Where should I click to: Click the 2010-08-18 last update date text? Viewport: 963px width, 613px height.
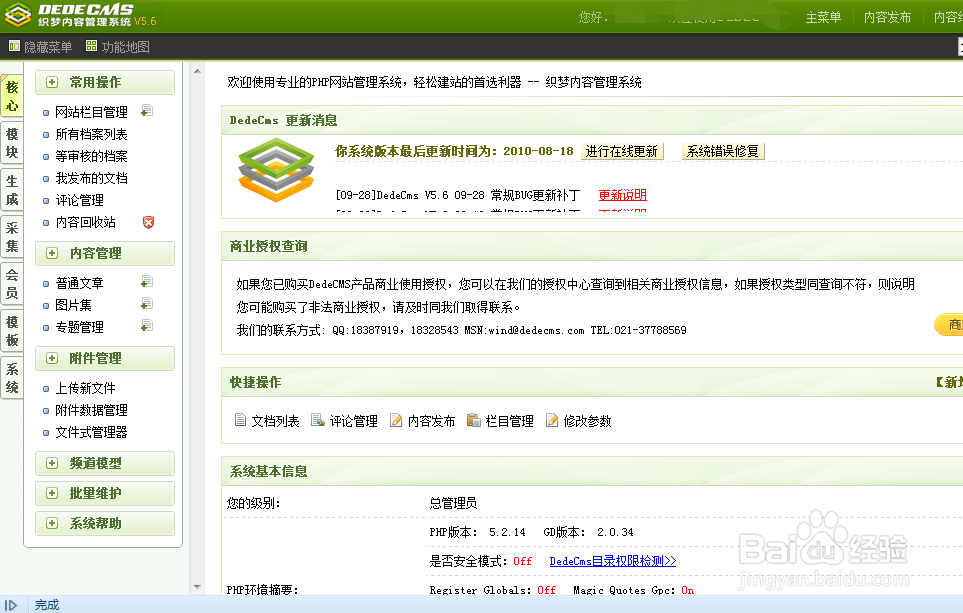click(538, 151)
